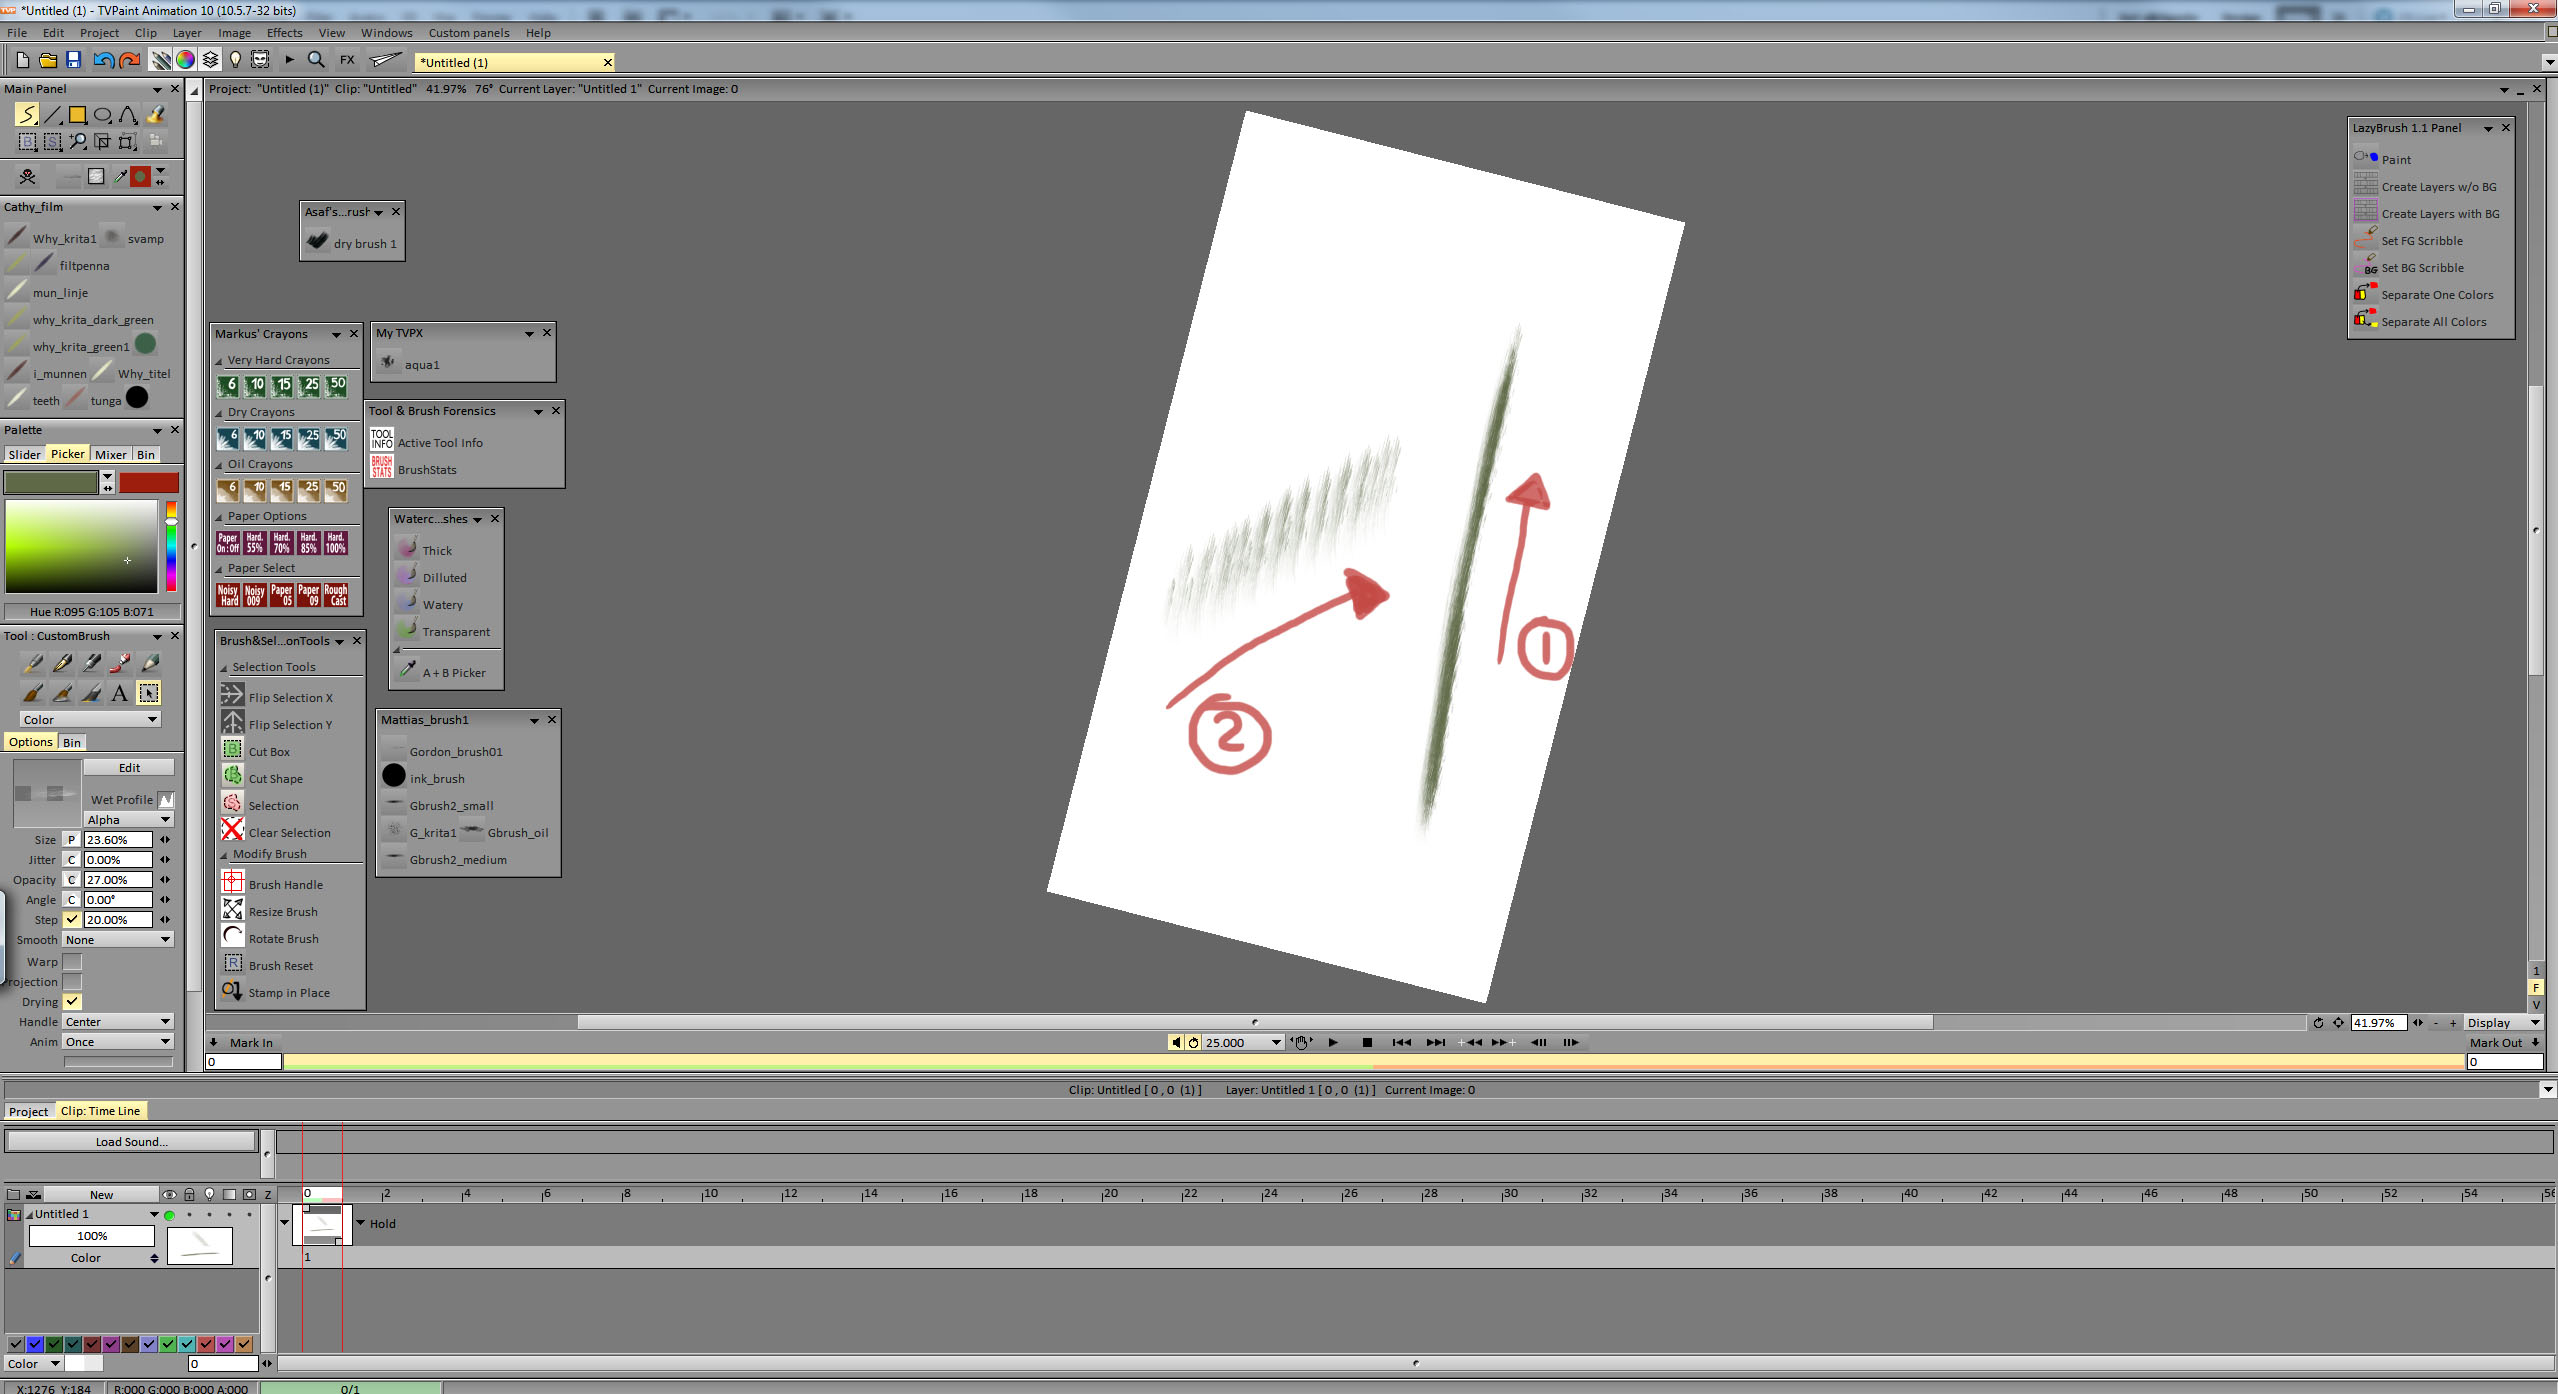2558x1394 pixels.
Task: Open the Custom panels menu
Action: 469,33
